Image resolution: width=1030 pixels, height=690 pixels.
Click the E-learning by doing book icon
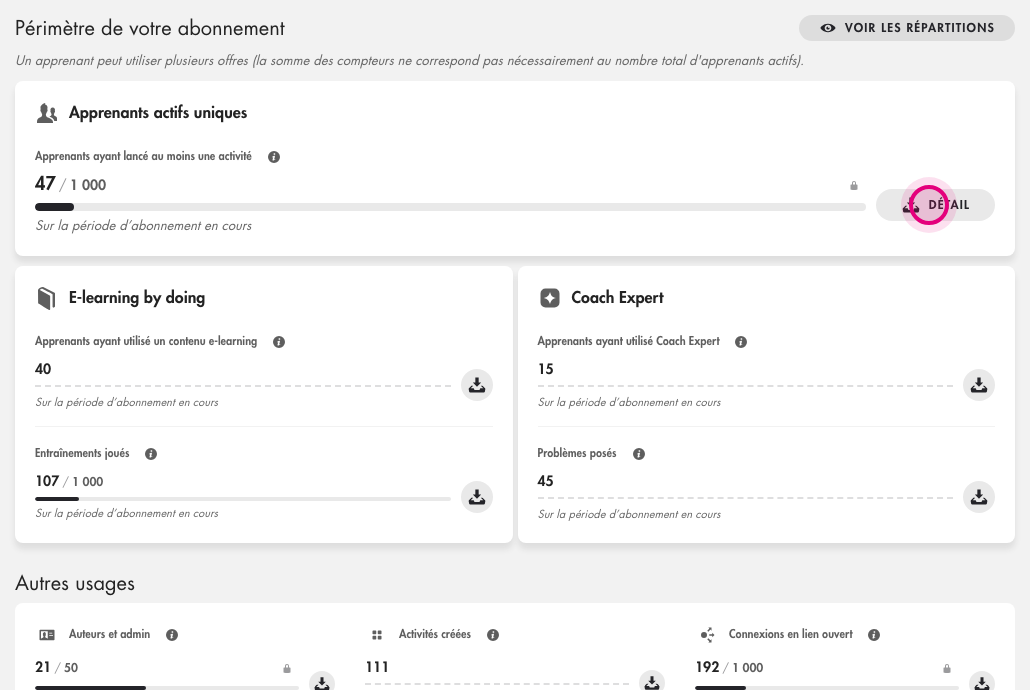tap(46, 298)
